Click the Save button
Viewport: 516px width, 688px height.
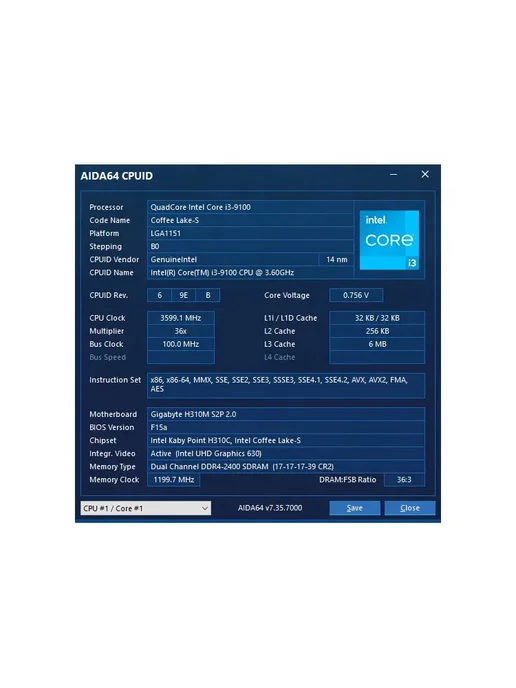pos(355,508)
